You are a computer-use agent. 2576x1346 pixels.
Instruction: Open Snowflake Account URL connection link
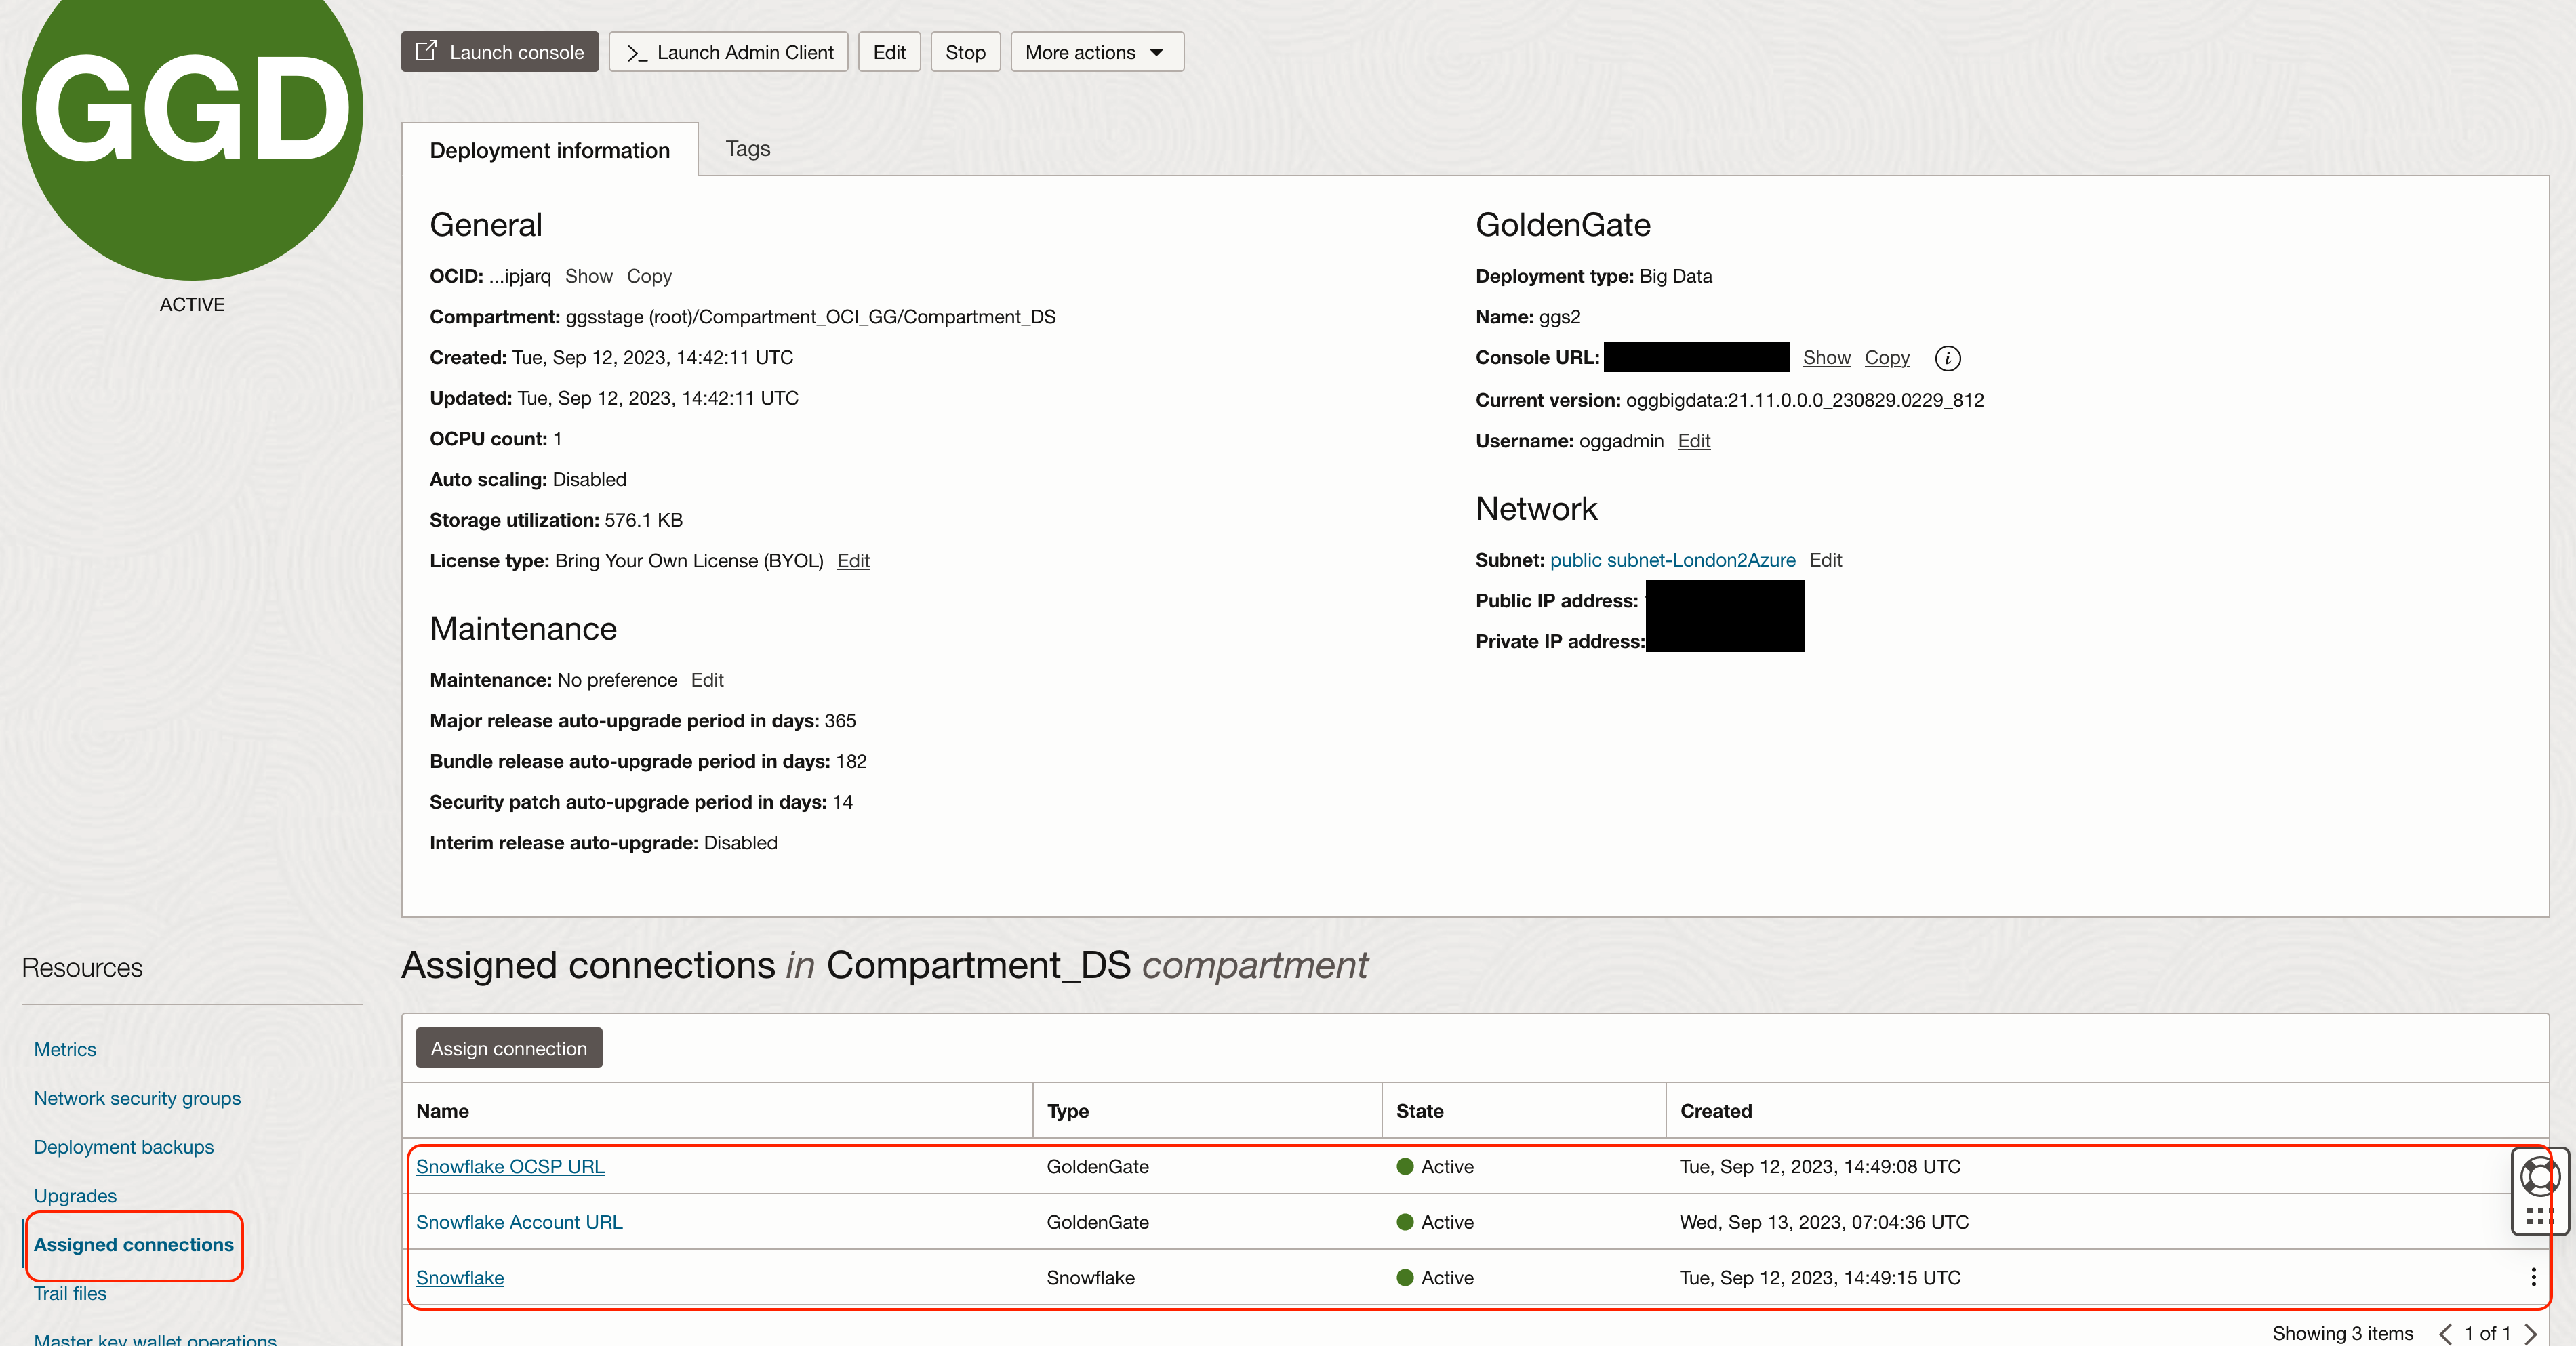click(519, 1222)
